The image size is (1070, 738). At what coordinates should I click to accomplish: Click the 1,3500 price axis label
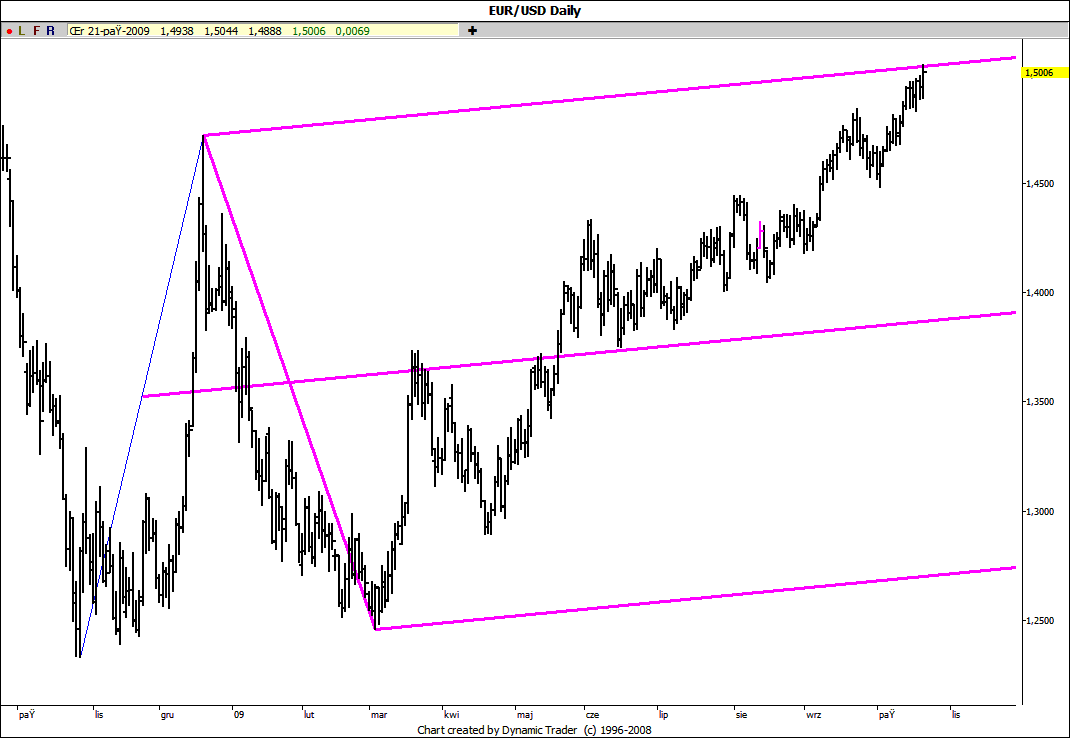coord(1040,402)
